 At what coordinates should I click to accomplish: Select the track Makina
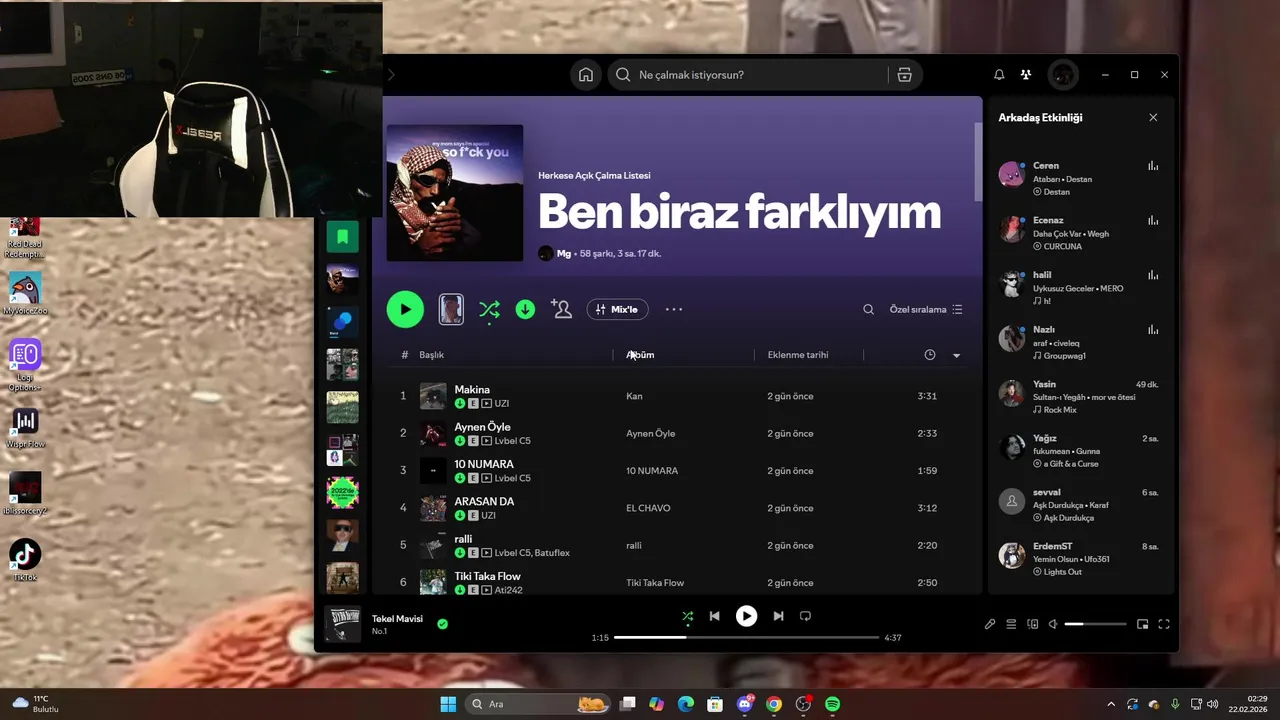[x=472, y=390]
